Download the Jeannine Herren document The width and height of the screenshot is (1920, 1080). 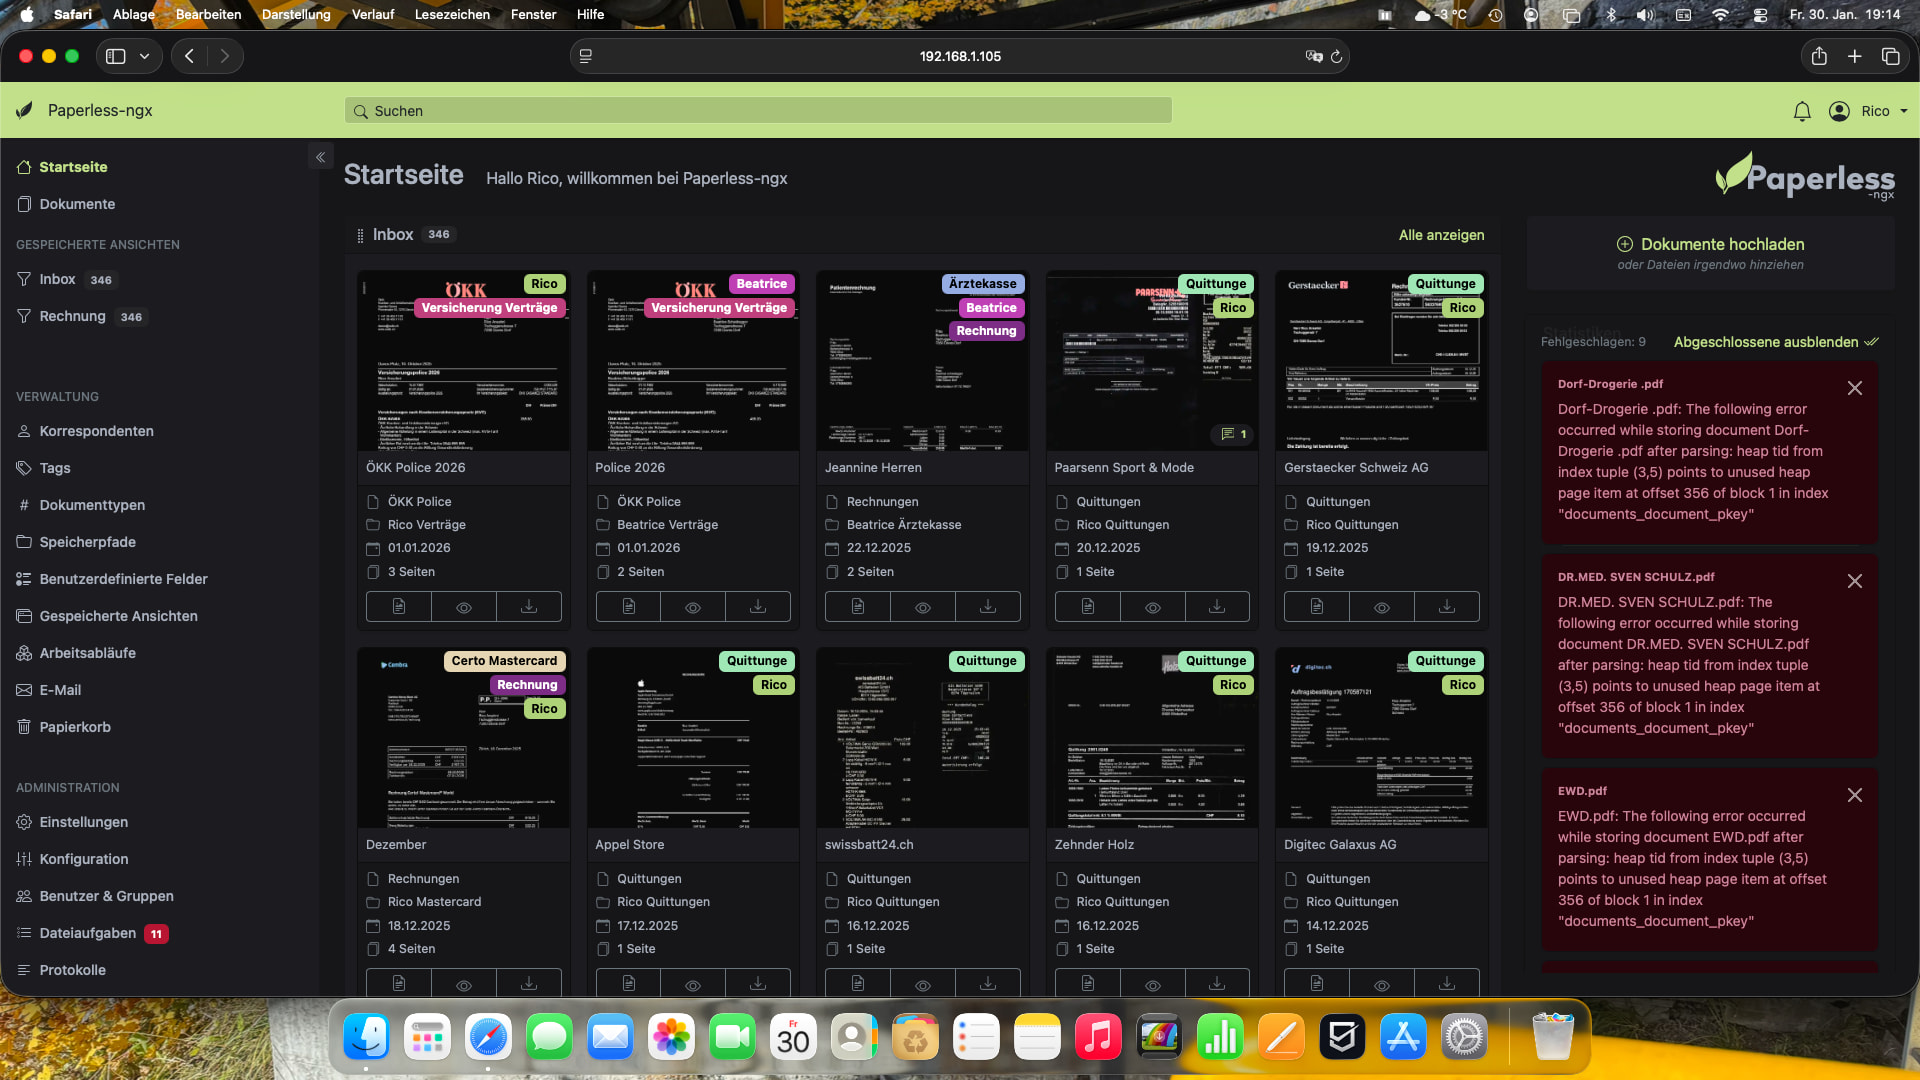coord(987,607)
